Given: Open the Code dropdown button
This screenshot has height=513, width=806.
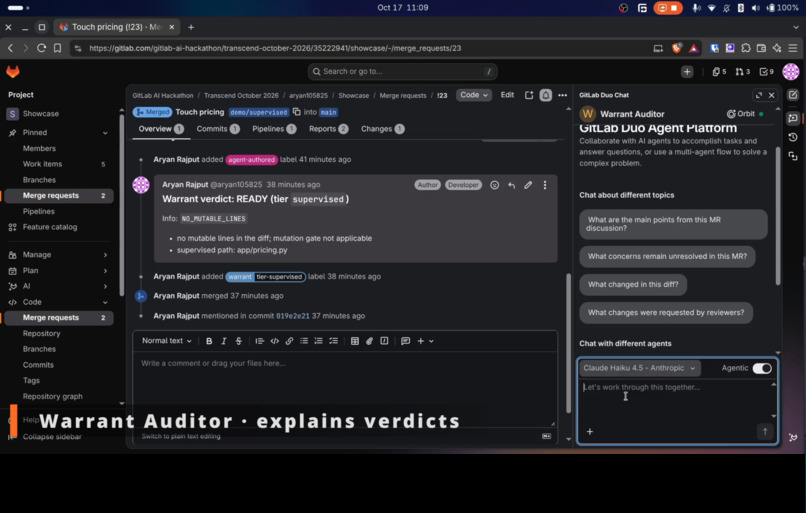Looking at the screenshot, I should [473, 95].
